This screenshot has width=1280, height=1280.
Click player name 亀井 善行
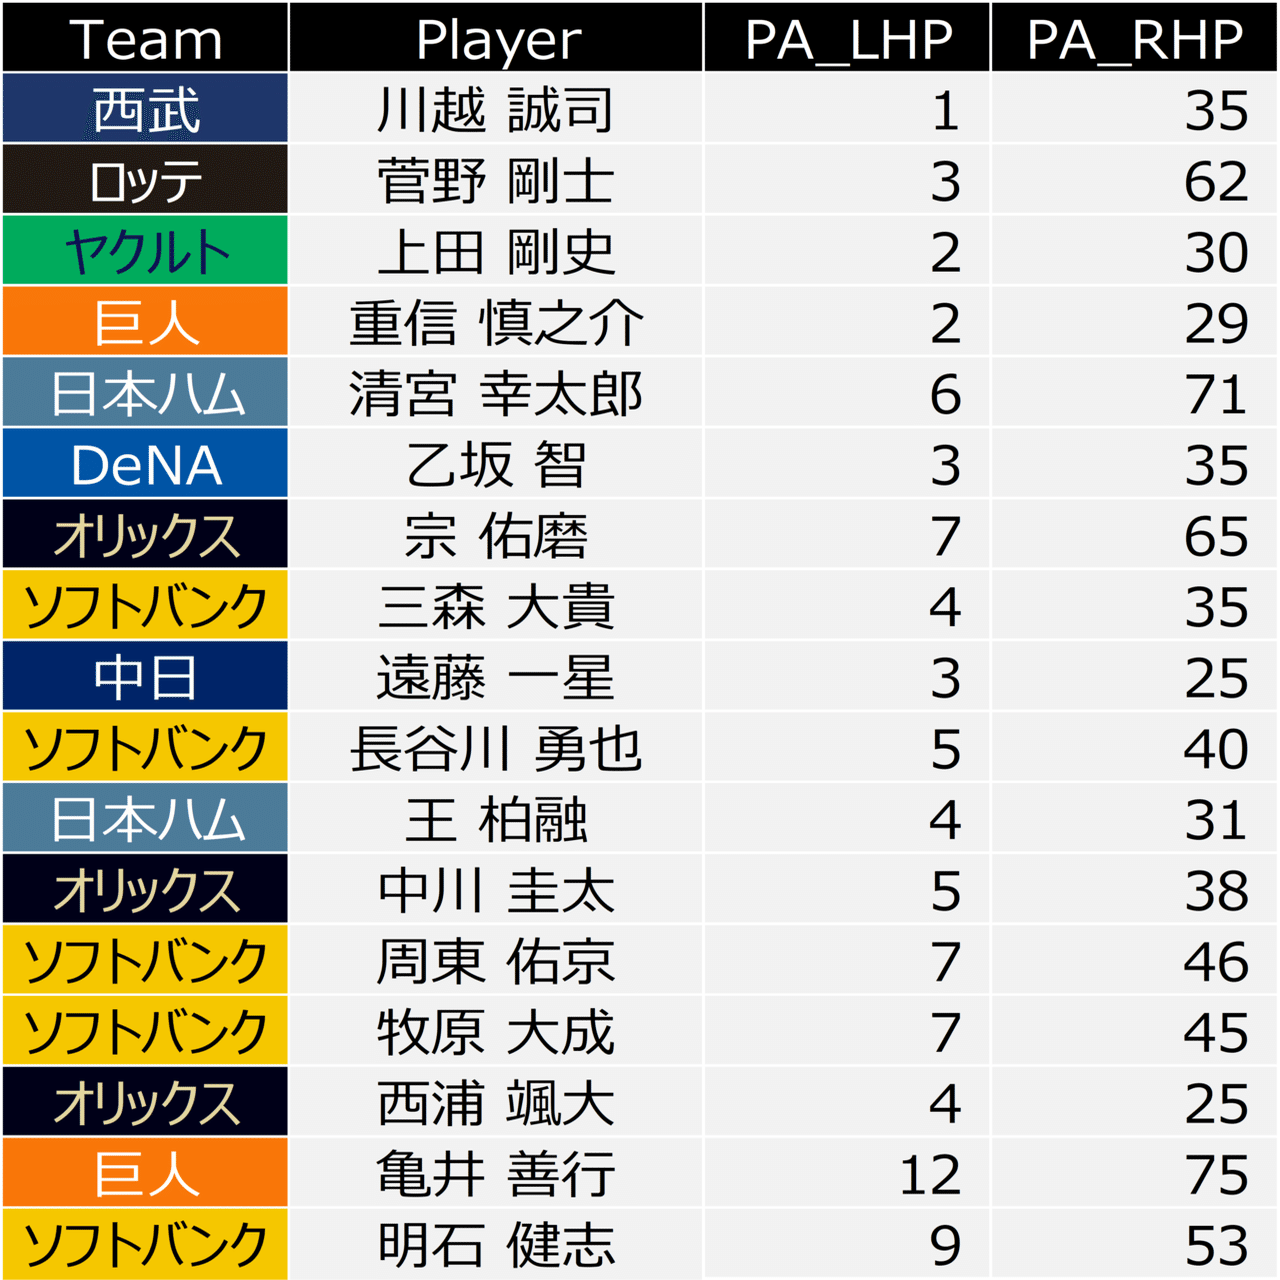pos(496,1175)
